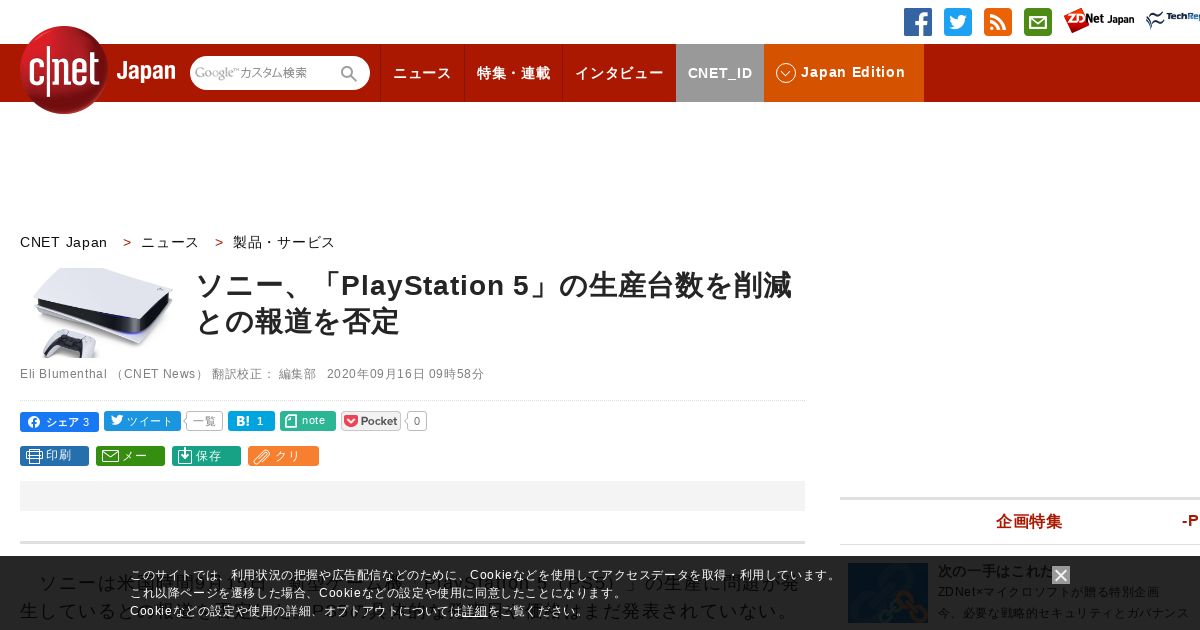Share to note button
The width and height of the screenshot is (1200, 630).
[308, 421]
